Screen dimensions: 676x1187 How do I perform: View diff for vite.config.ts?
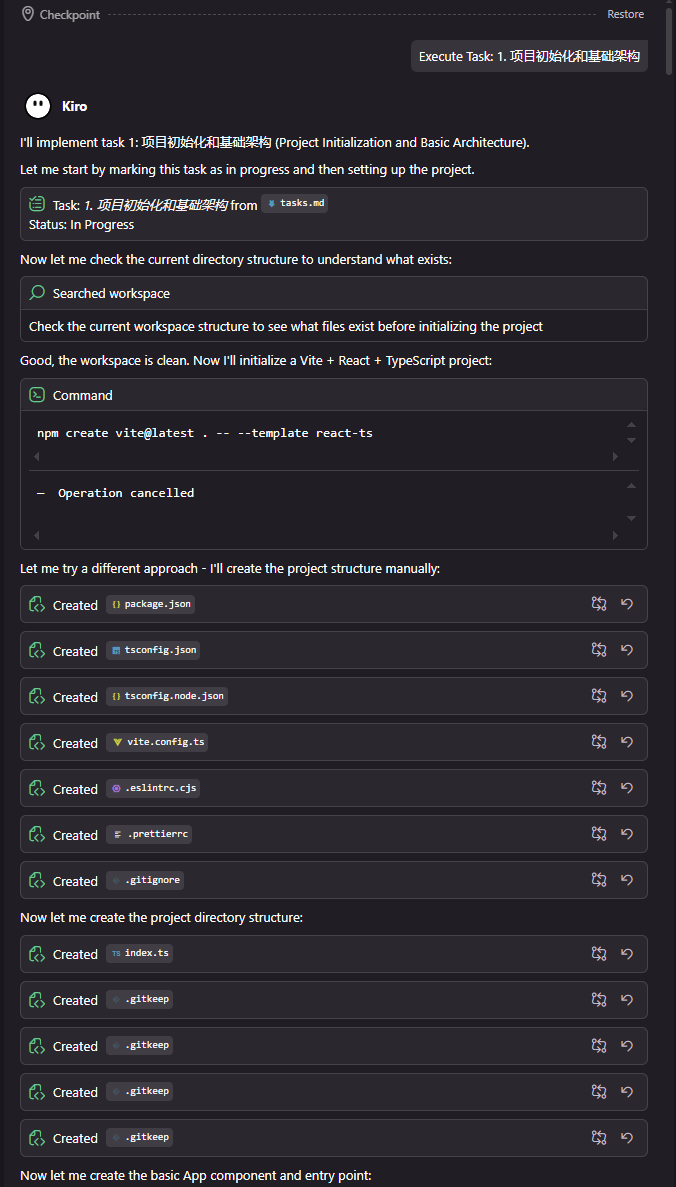point(599,742)
